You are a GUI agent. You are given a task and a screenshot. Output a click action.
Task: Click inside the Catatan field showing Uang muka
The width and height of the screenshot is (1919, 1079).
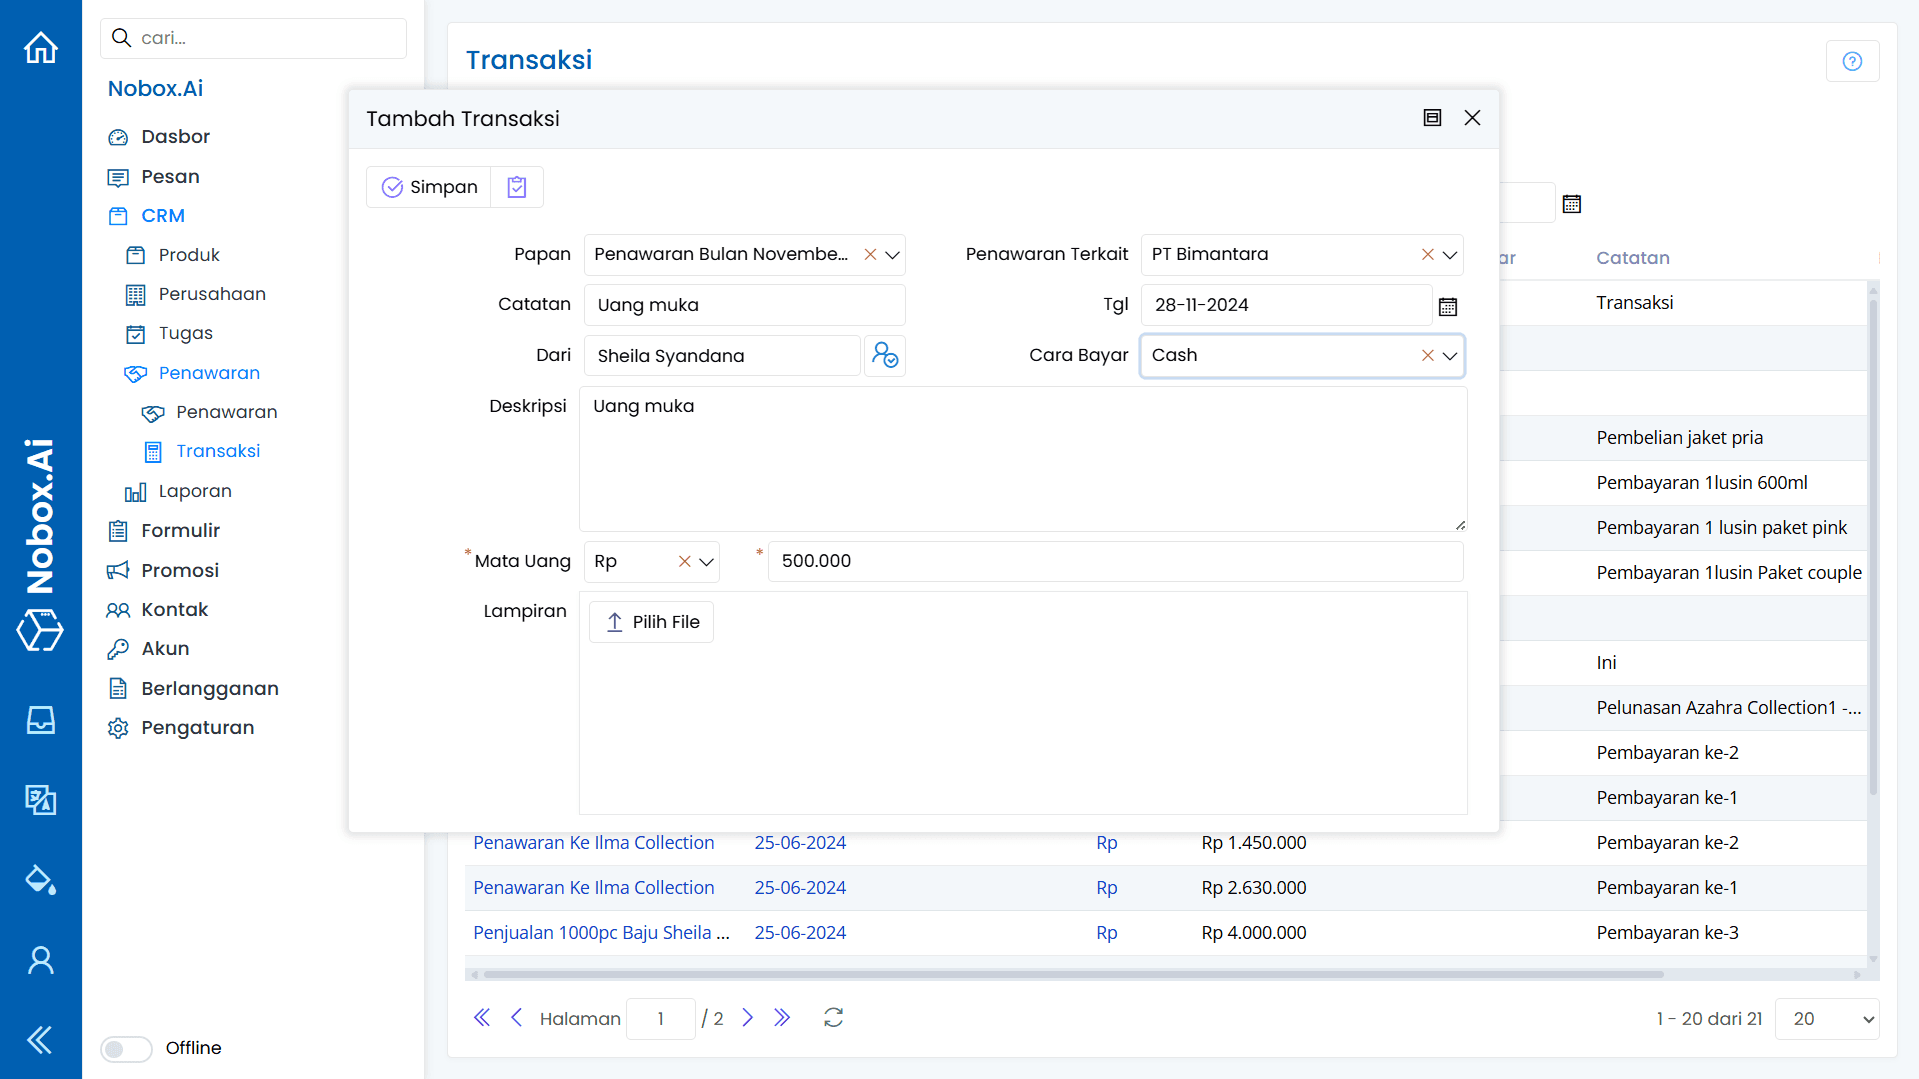click(x=744, y=304)
